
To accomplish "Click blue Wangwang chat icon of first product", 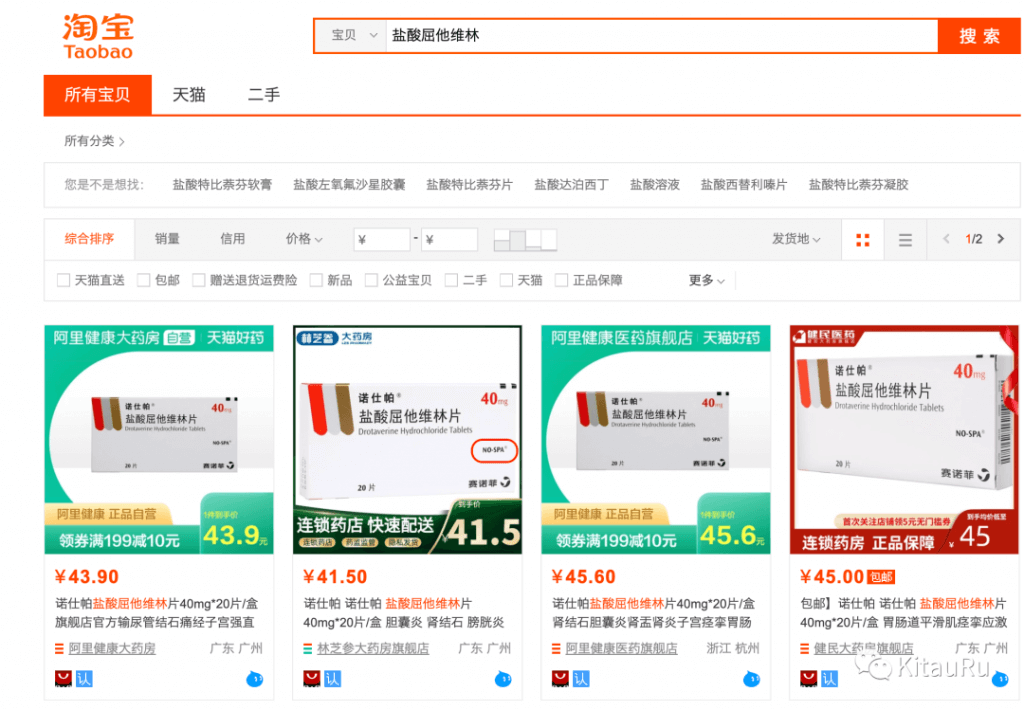I will point(254,679).
